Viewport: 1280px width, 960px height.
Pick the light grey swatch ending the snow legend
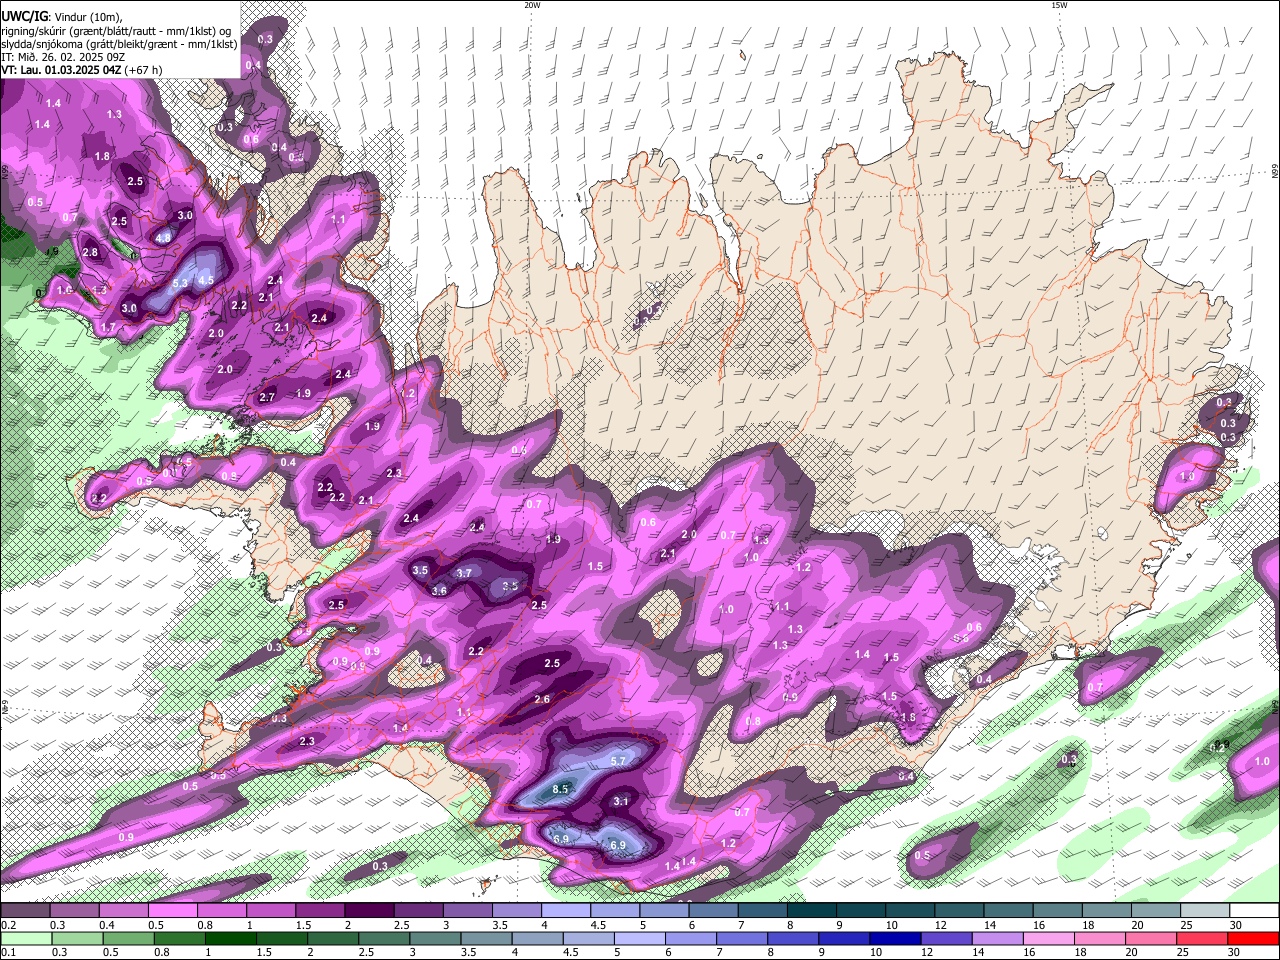[1205, 910]
